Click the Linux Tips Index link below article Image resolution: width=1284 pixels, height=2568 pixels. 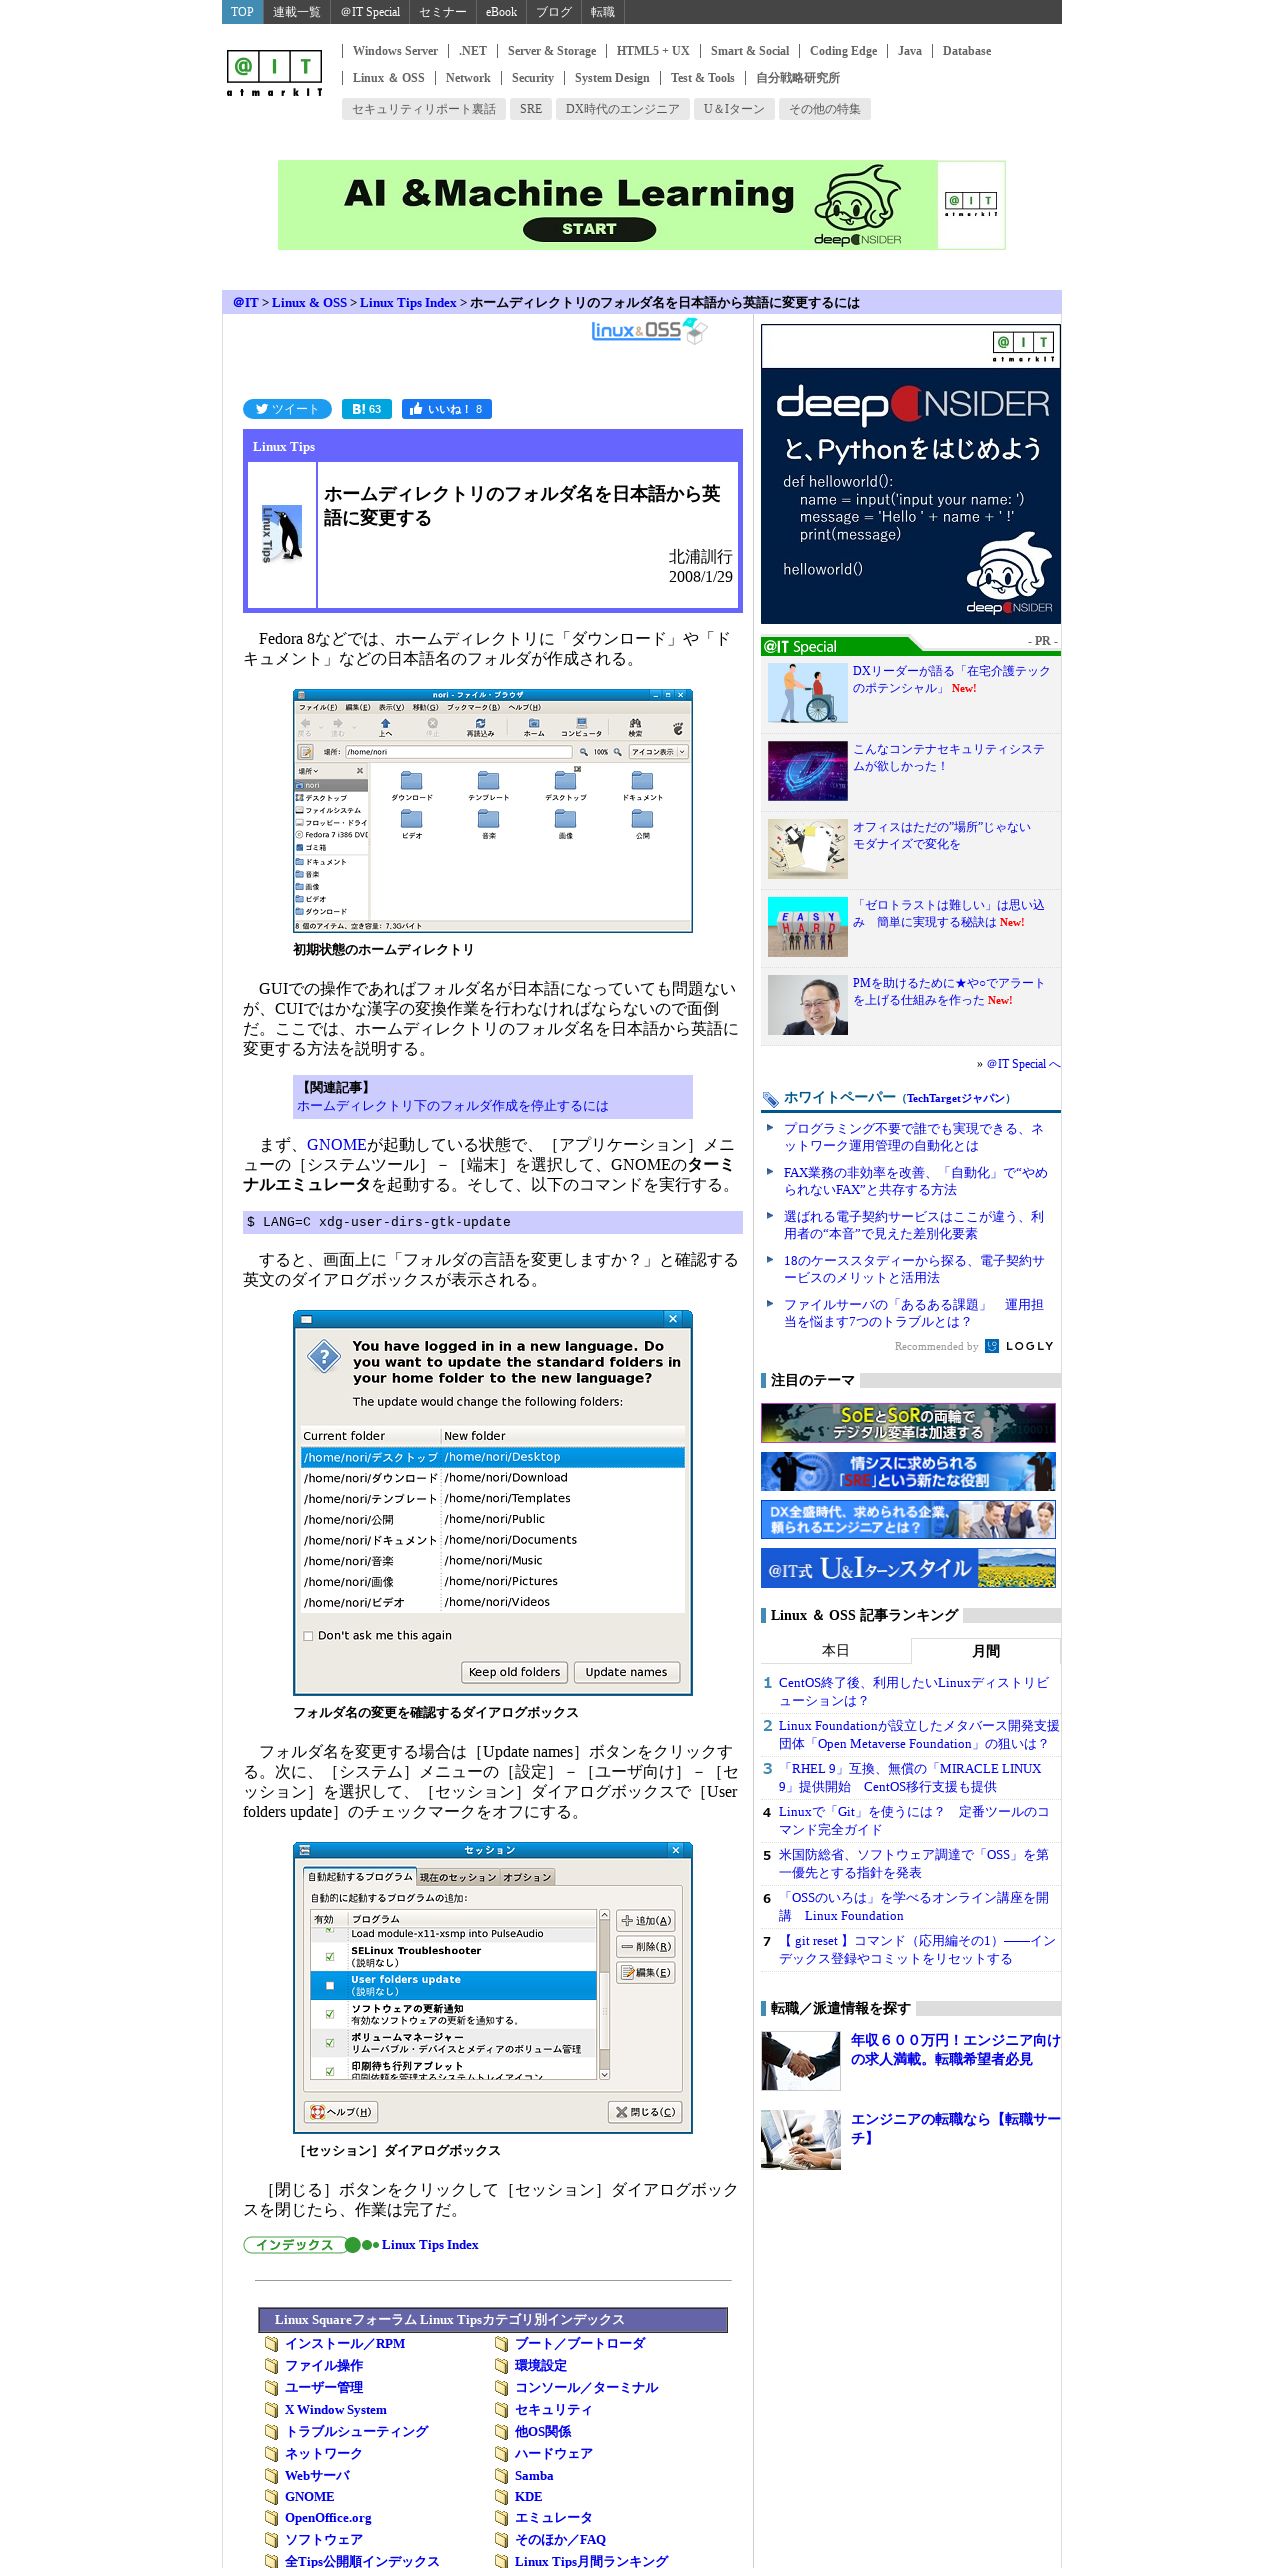pyautogui.click(x=430, y=2245)
